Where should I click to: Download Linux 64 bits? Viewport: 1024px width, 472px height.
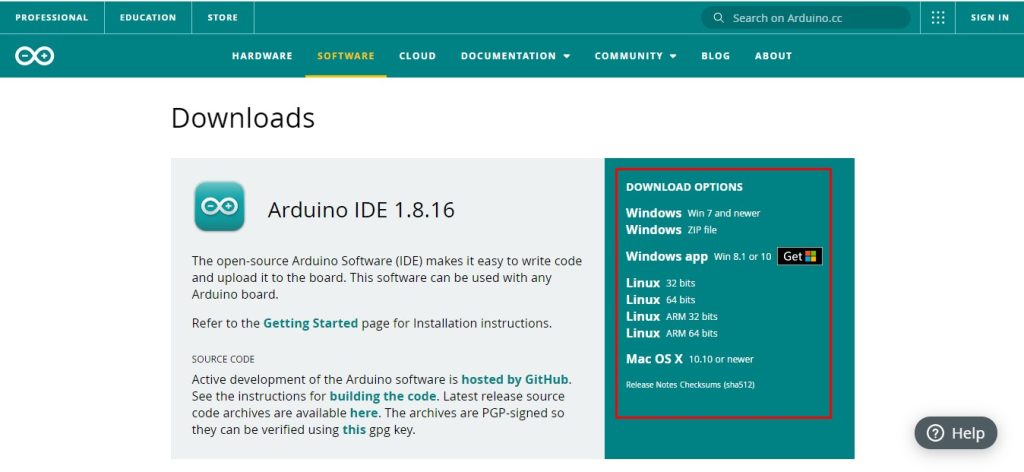tap(660, 300)
